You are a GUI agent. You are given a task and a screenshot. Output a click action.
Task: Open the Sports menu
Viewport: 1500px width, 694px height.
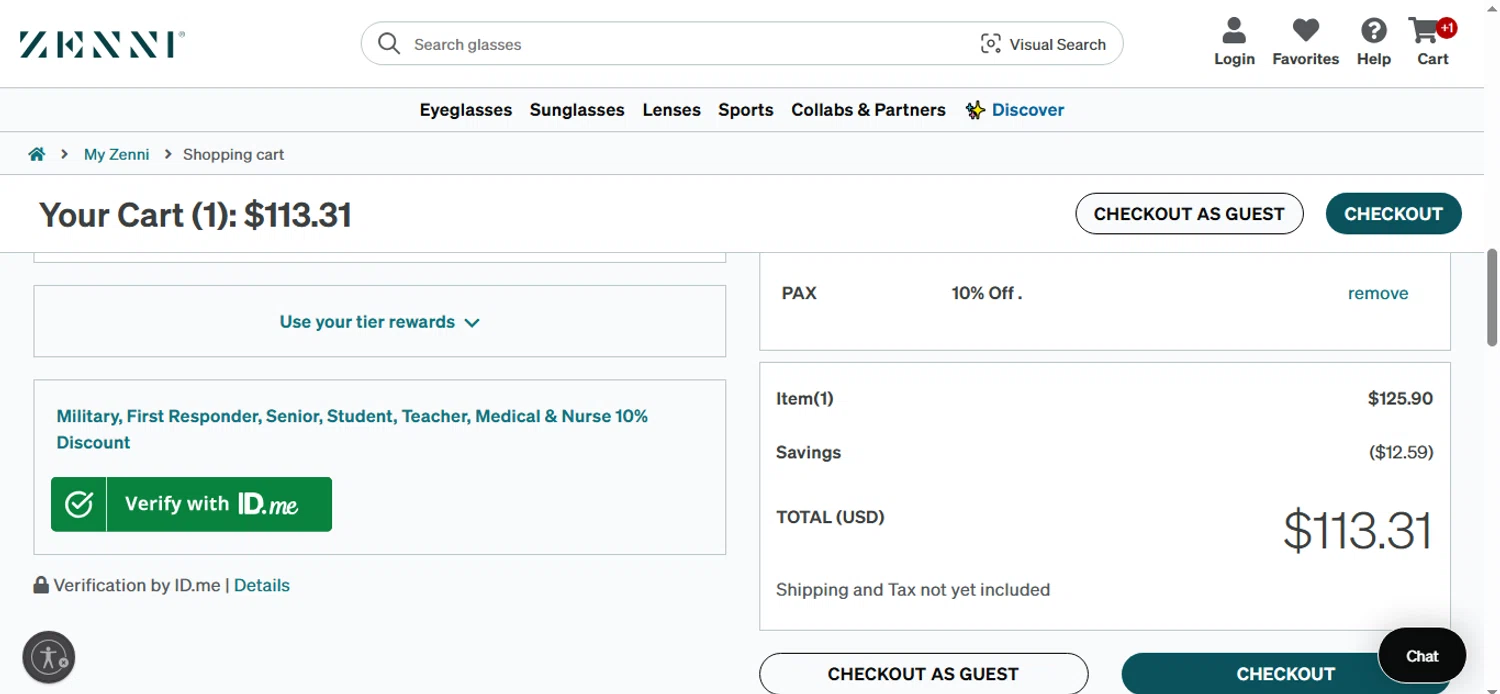coord(746,110)
